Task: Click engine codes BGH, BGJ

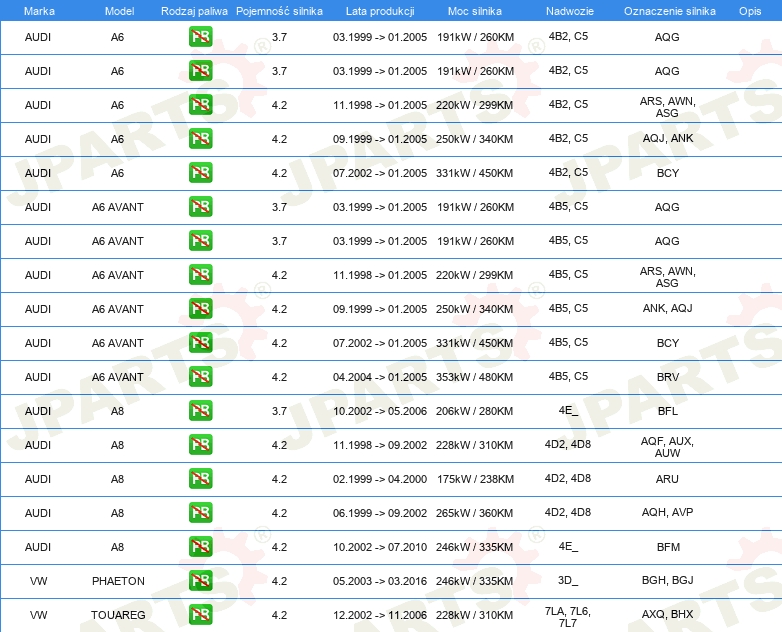Action: [x=667, y=580]
